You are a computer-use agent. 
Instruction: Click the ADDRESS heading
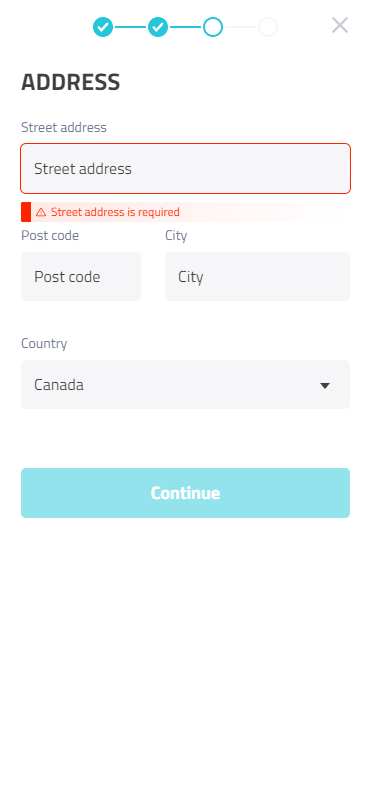tap(71, 83)
